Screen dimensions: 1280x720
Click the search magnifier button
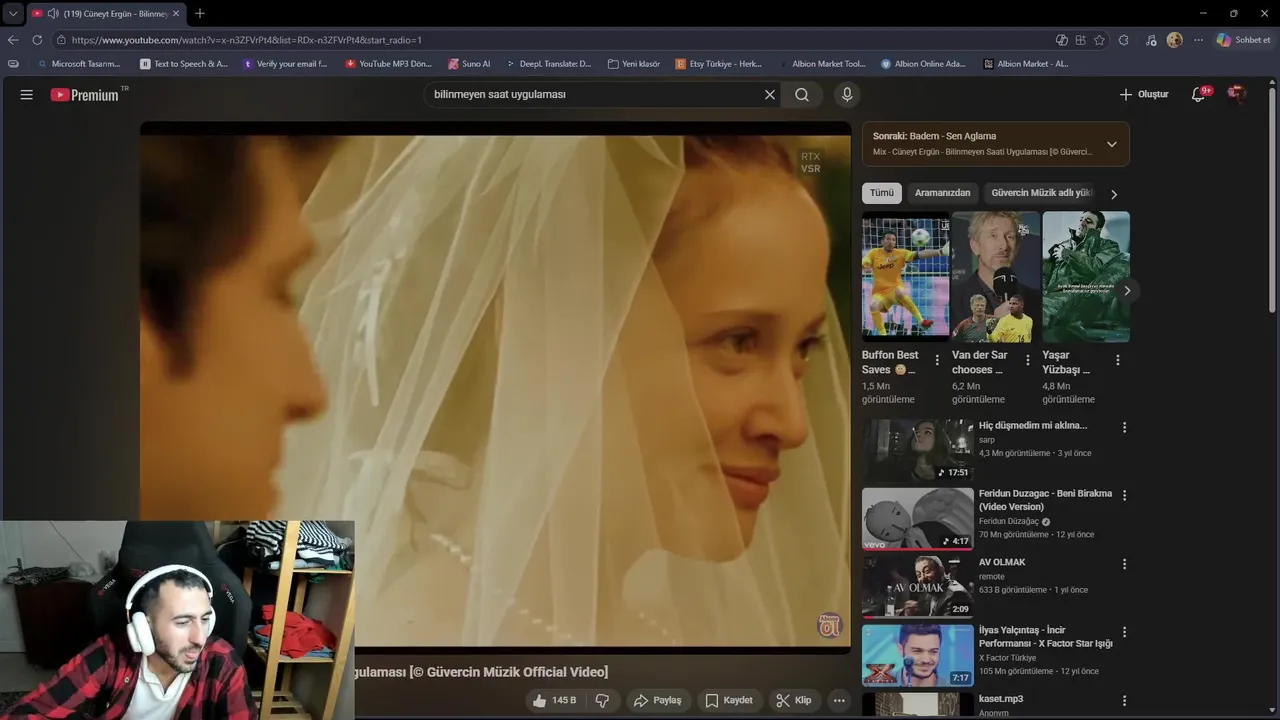802,95
